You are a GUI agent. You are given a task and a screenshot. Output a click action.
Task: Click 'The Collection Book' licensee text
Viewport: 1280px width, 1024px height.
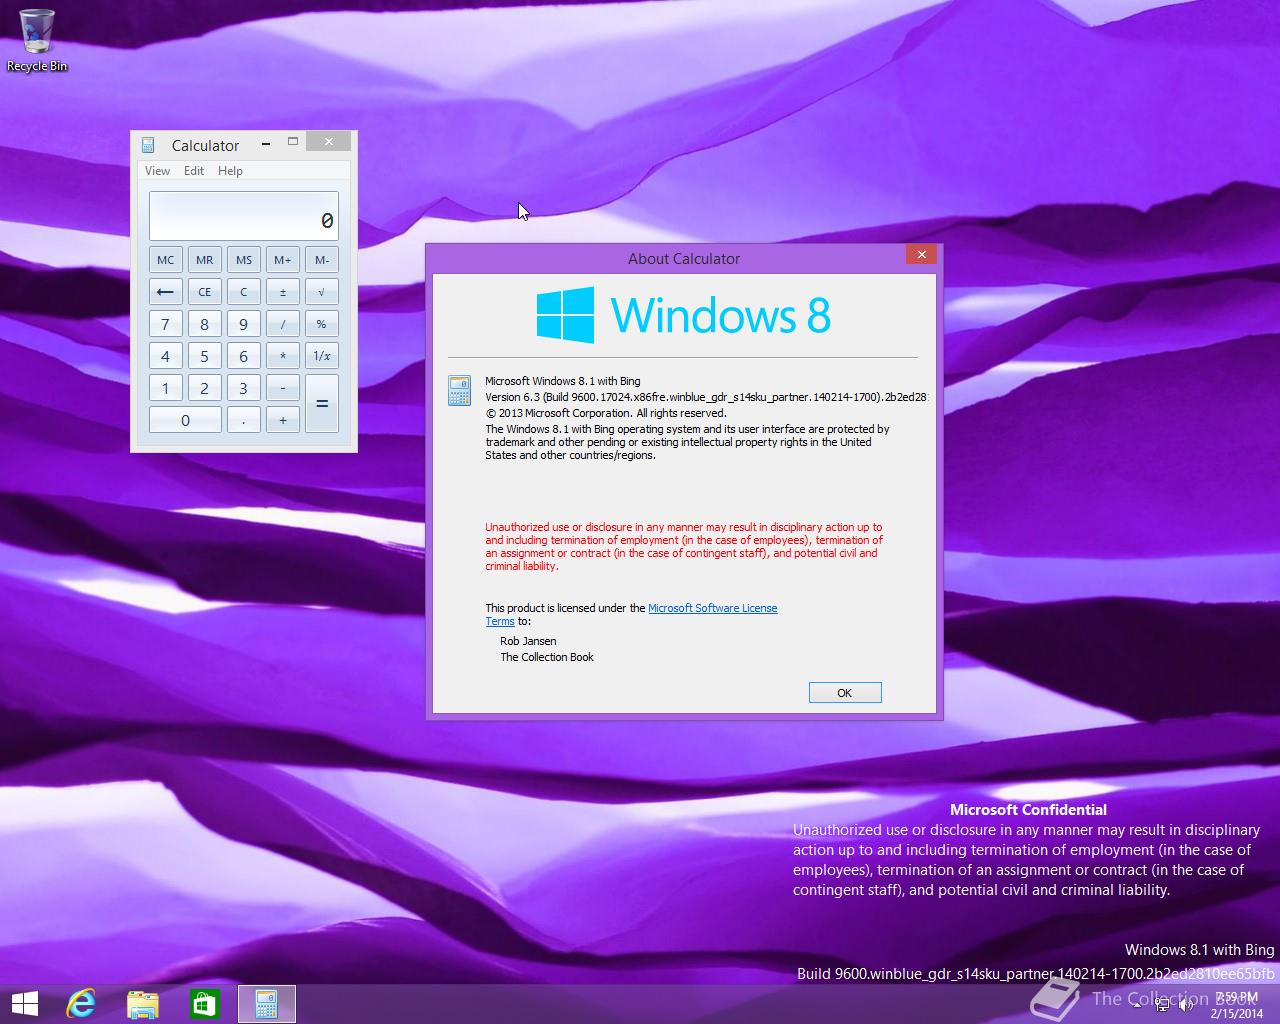coord(547,657)
